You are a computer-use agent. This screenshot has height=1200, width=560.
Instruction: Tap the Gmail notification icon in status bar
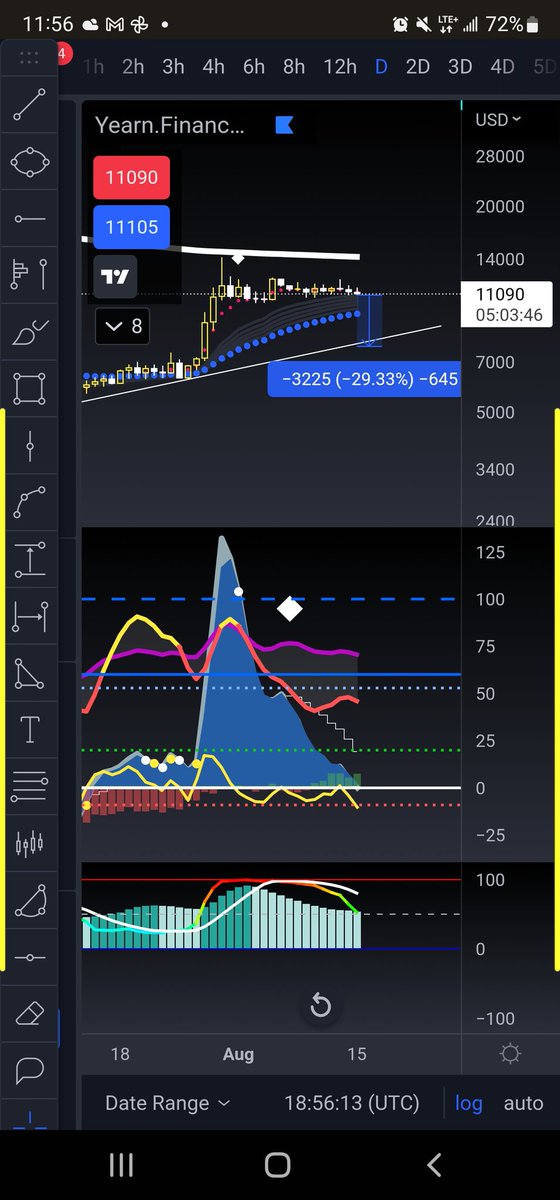pyautogui.click(x=115, y=23)
